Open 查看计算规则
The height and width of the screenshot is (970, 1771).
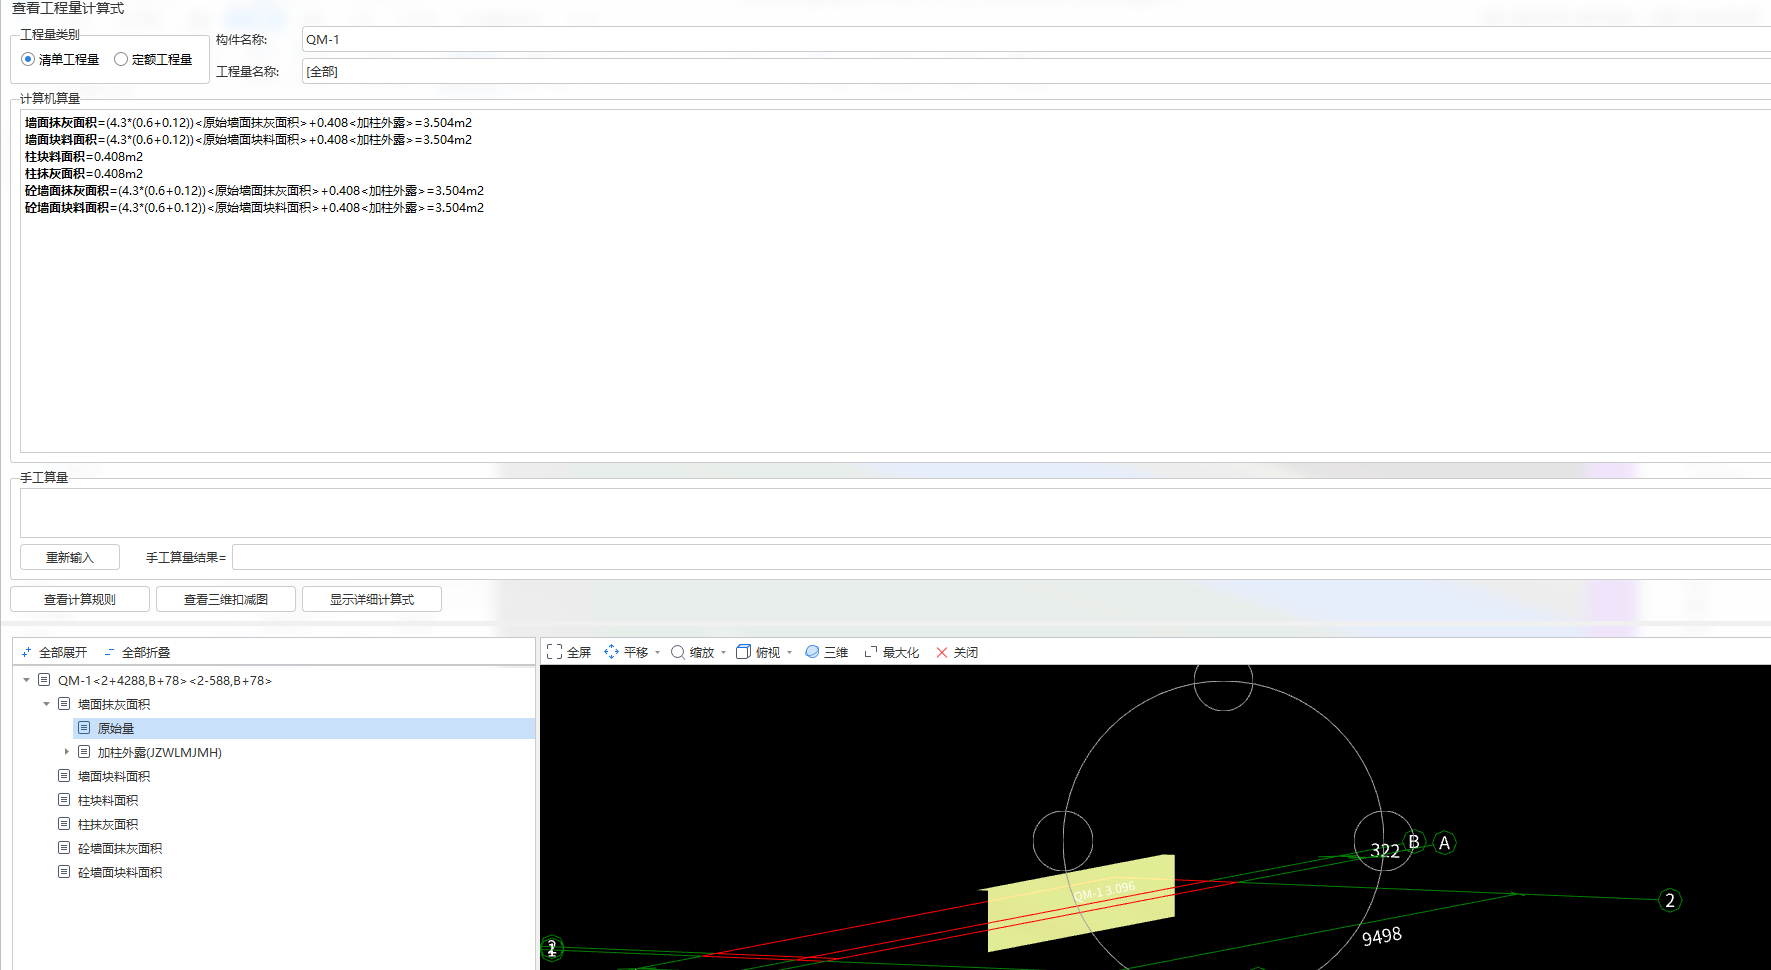(x=80, y=599)
